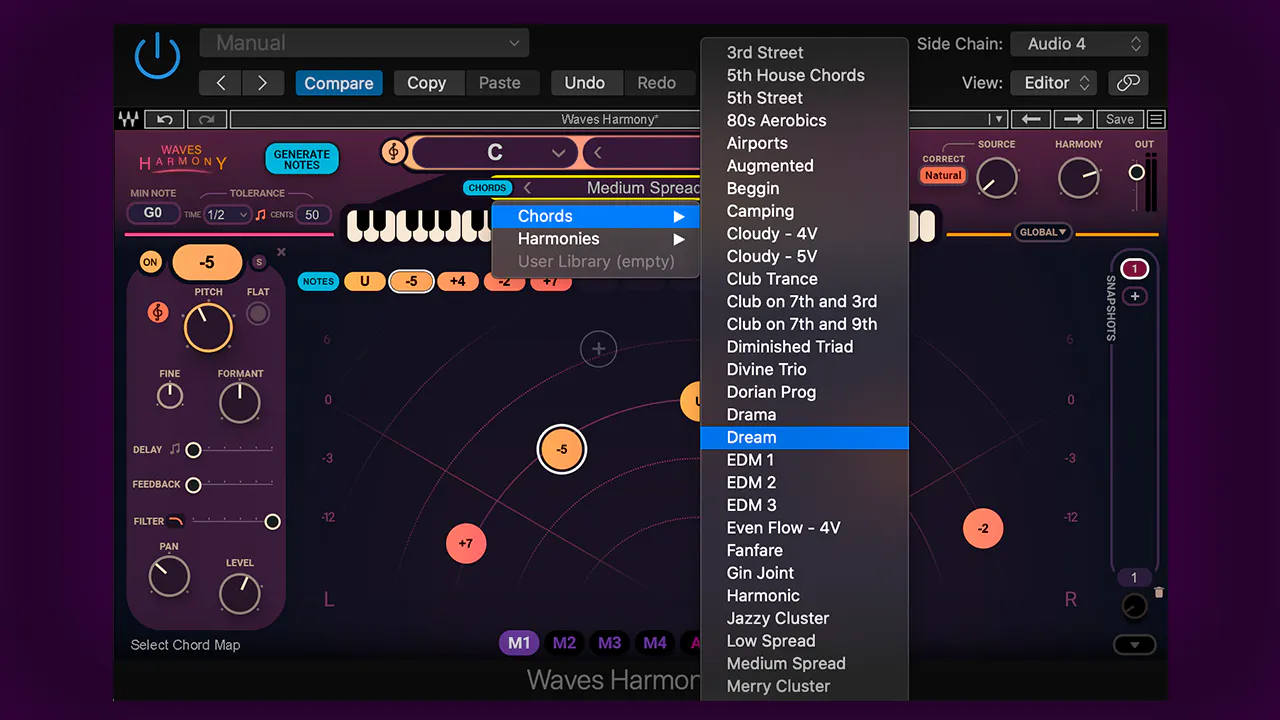Viewport: 1280px width, 720px height.
Task: Expand the Harmonies submenu
Action: (x=595, y=239)
